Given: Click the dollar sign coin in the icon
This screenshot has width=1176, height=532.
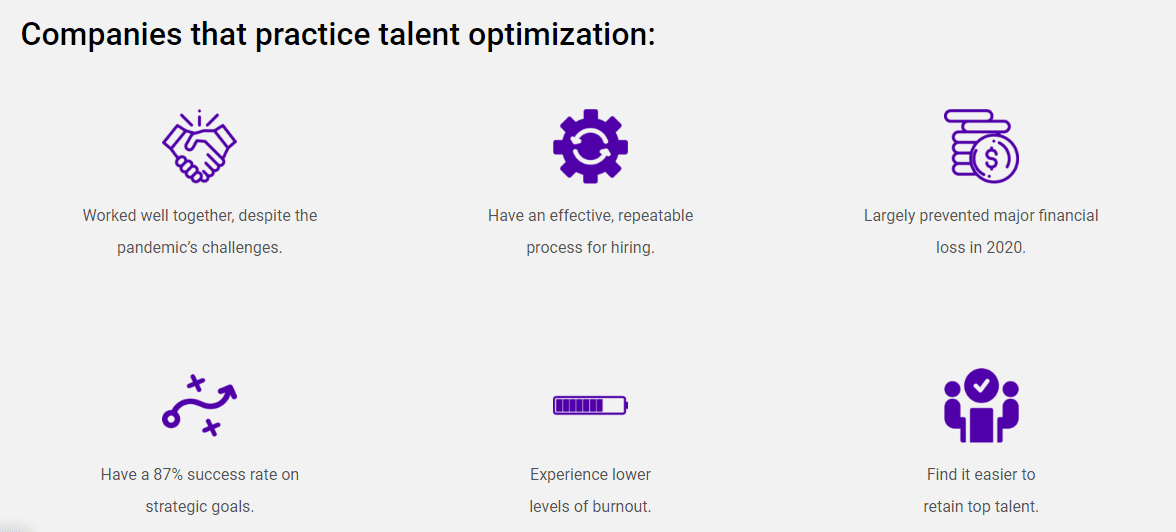Looking at the screenshot, I should [x=993, y=158].
